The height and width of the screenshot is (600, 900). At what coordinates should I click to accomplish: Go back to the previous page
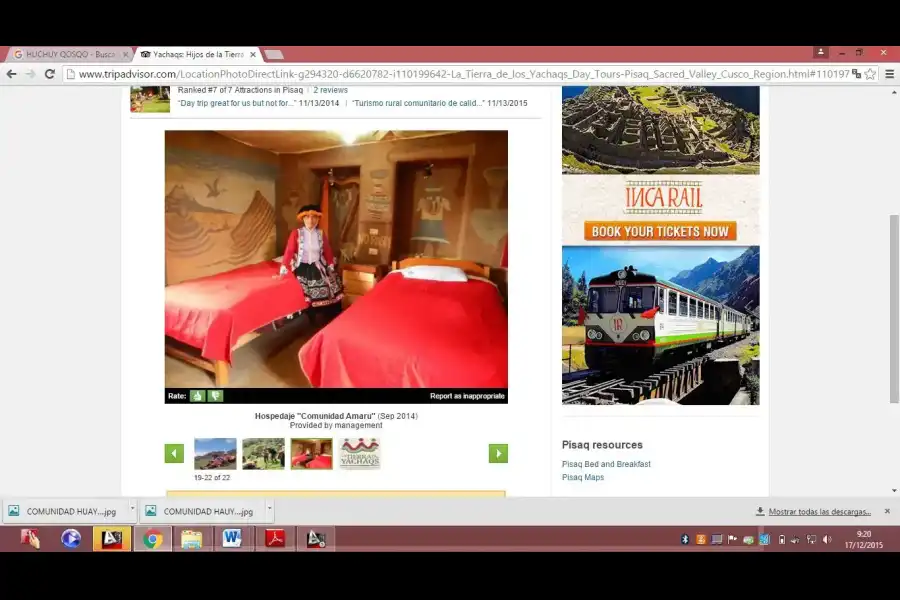pos(11,73)
